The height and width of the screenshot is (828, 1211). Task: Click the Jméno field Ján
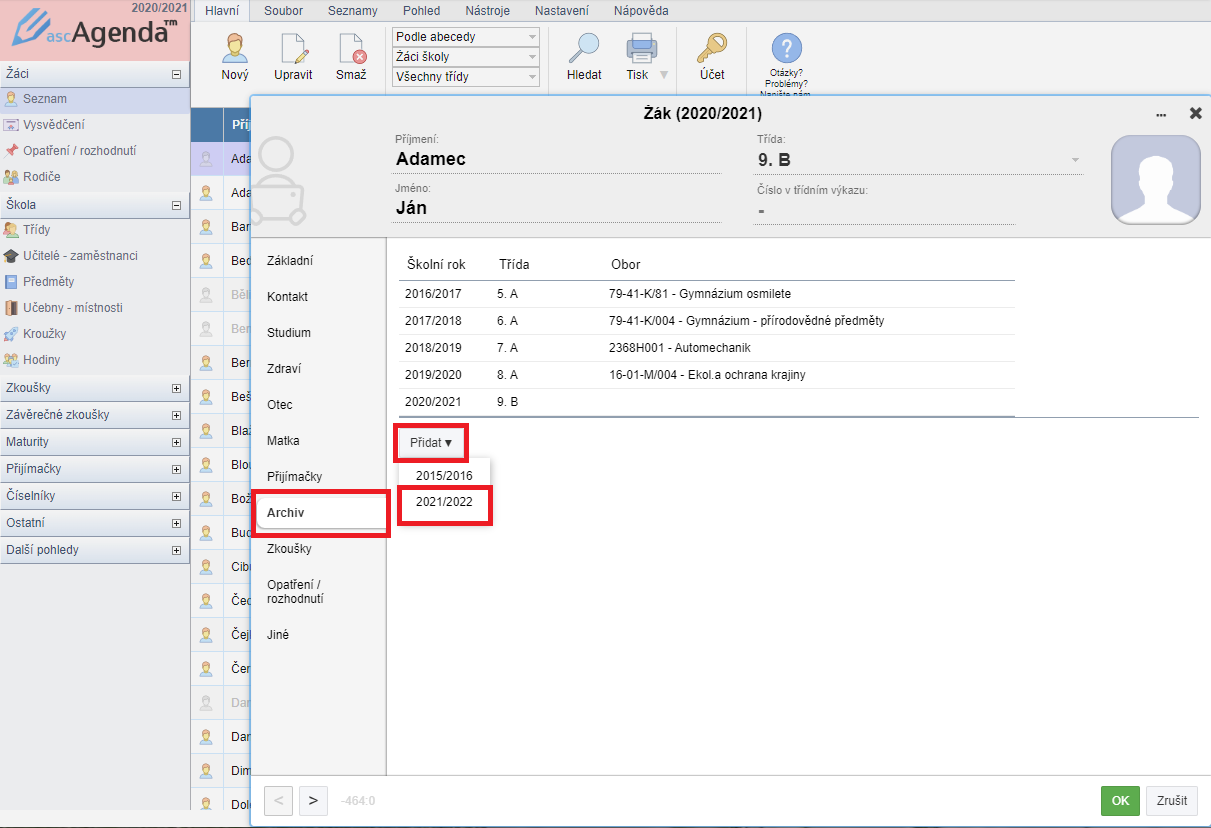[557, 208]
